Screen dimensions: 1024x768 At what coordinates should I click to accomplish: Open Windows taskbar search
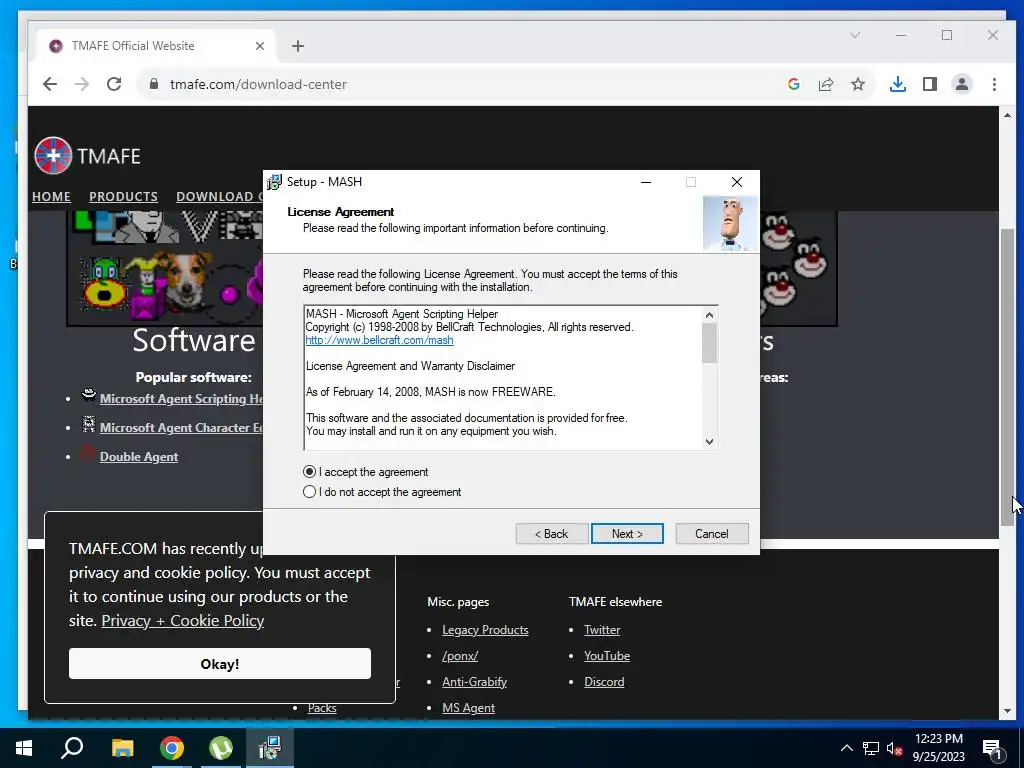72,748
